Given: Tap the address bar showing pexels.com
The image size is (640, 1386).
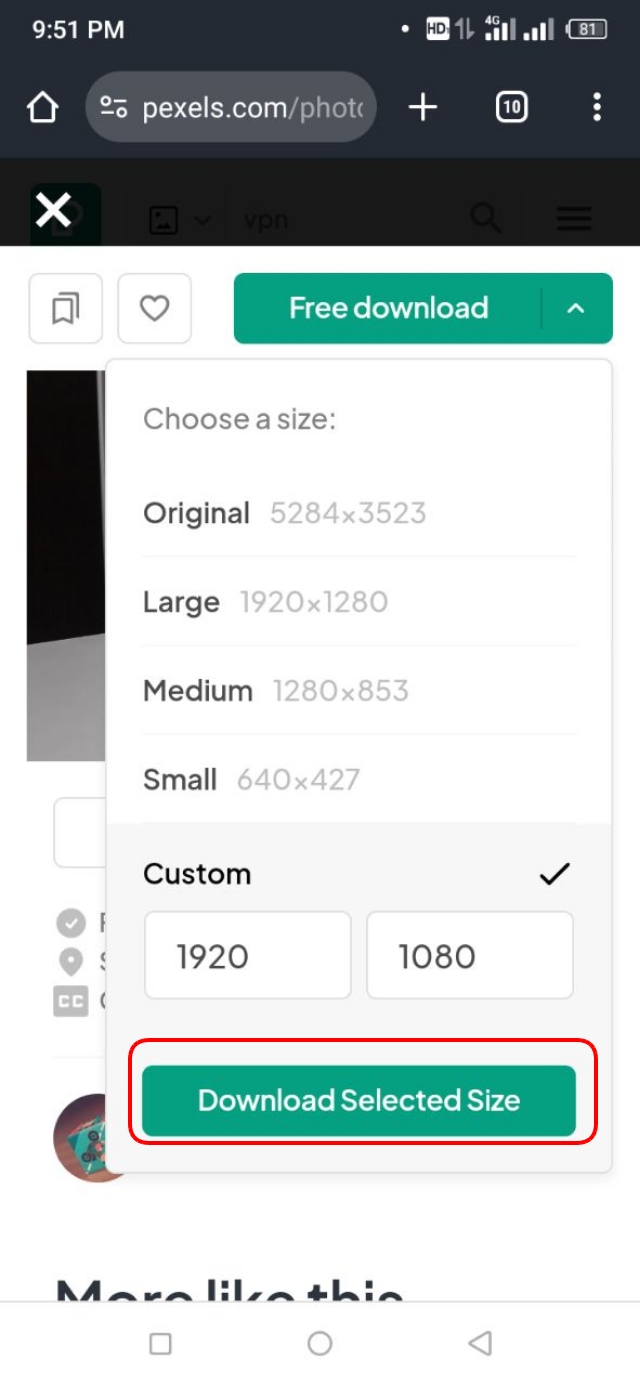Looking at the screenshot, I should [x=230, y=107].
